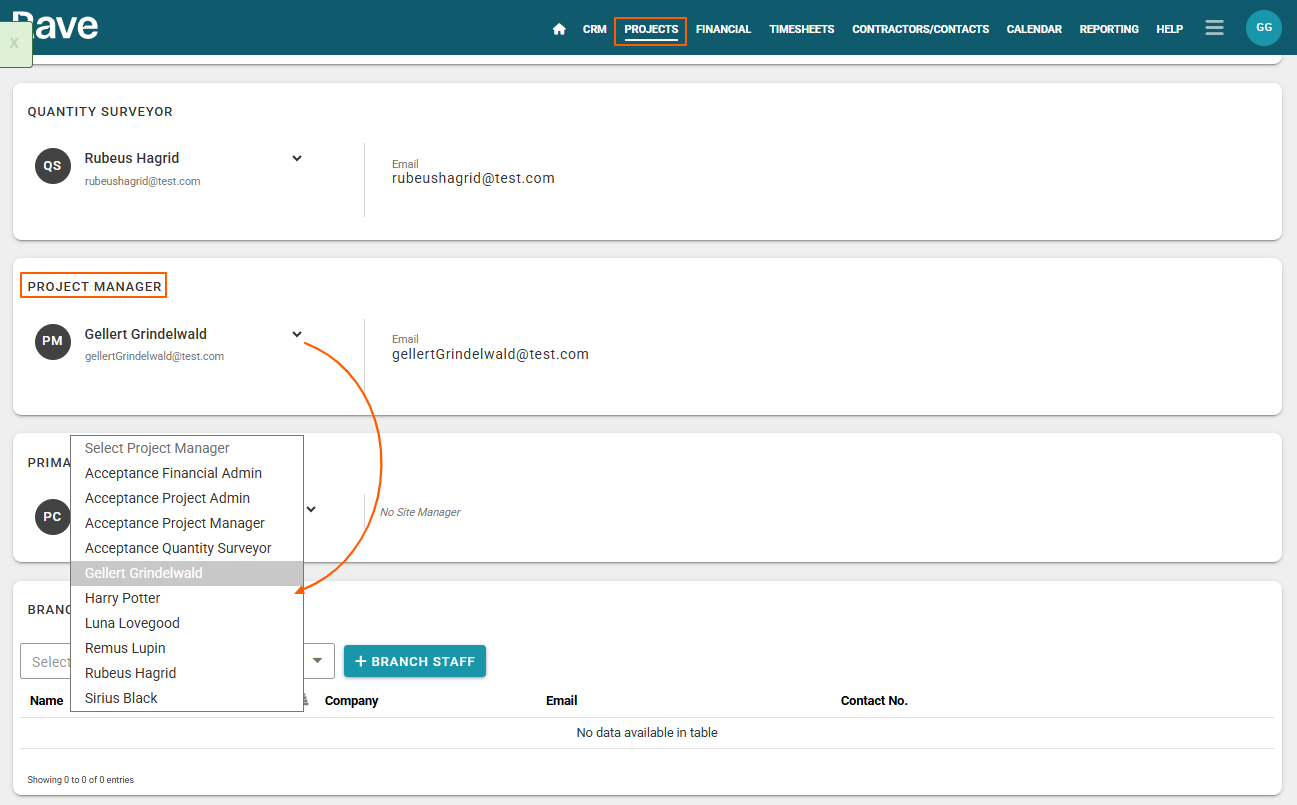Select Sirius Black option
This screenshot has height=805, width=1297.
[187, 698]
